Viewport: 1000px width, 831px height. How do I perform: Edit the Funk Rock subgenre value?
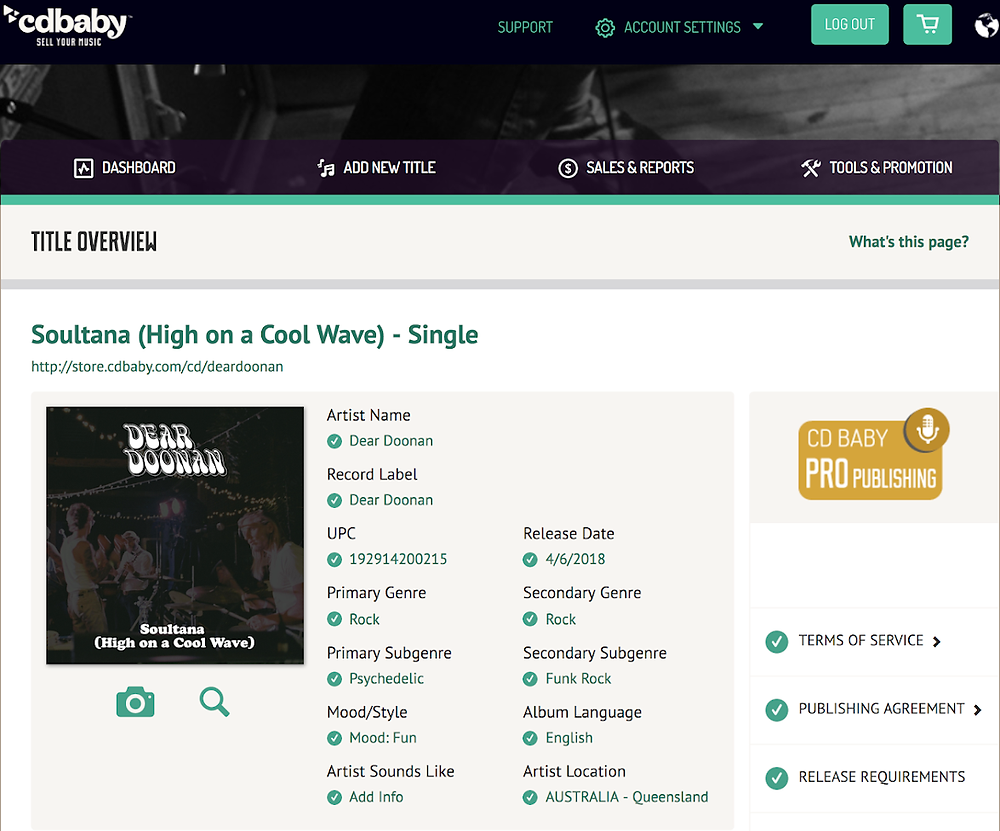pyautogui.click(x=578, y=679)
